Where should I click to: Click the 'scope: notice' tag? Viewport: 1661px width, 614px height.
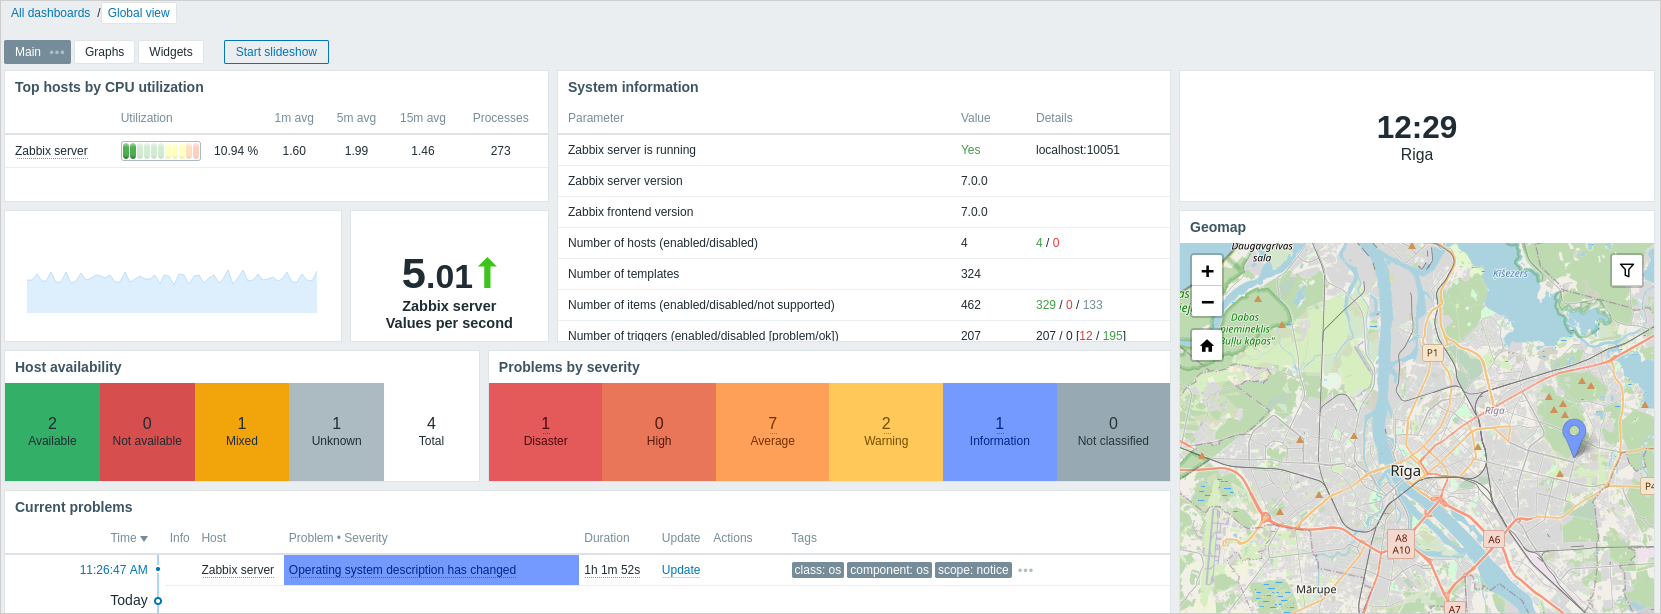point(973,570)
